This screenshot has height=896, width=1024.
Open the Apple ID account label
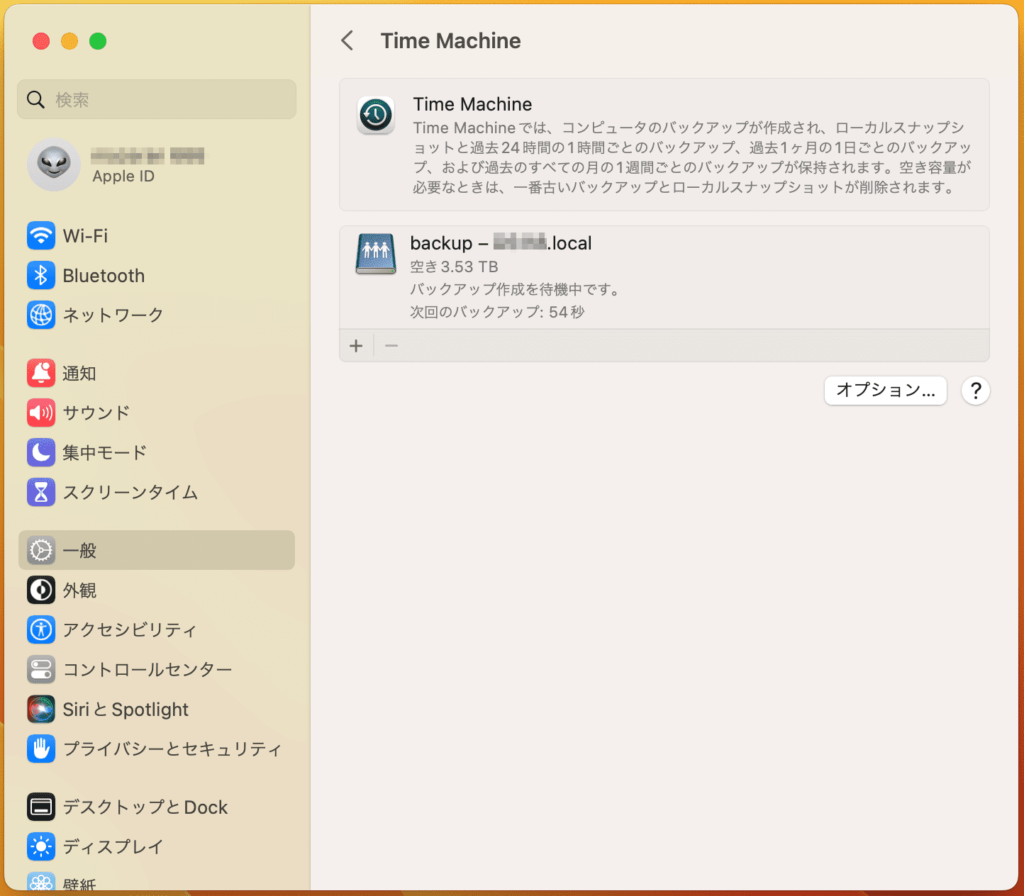pos(123,176)
